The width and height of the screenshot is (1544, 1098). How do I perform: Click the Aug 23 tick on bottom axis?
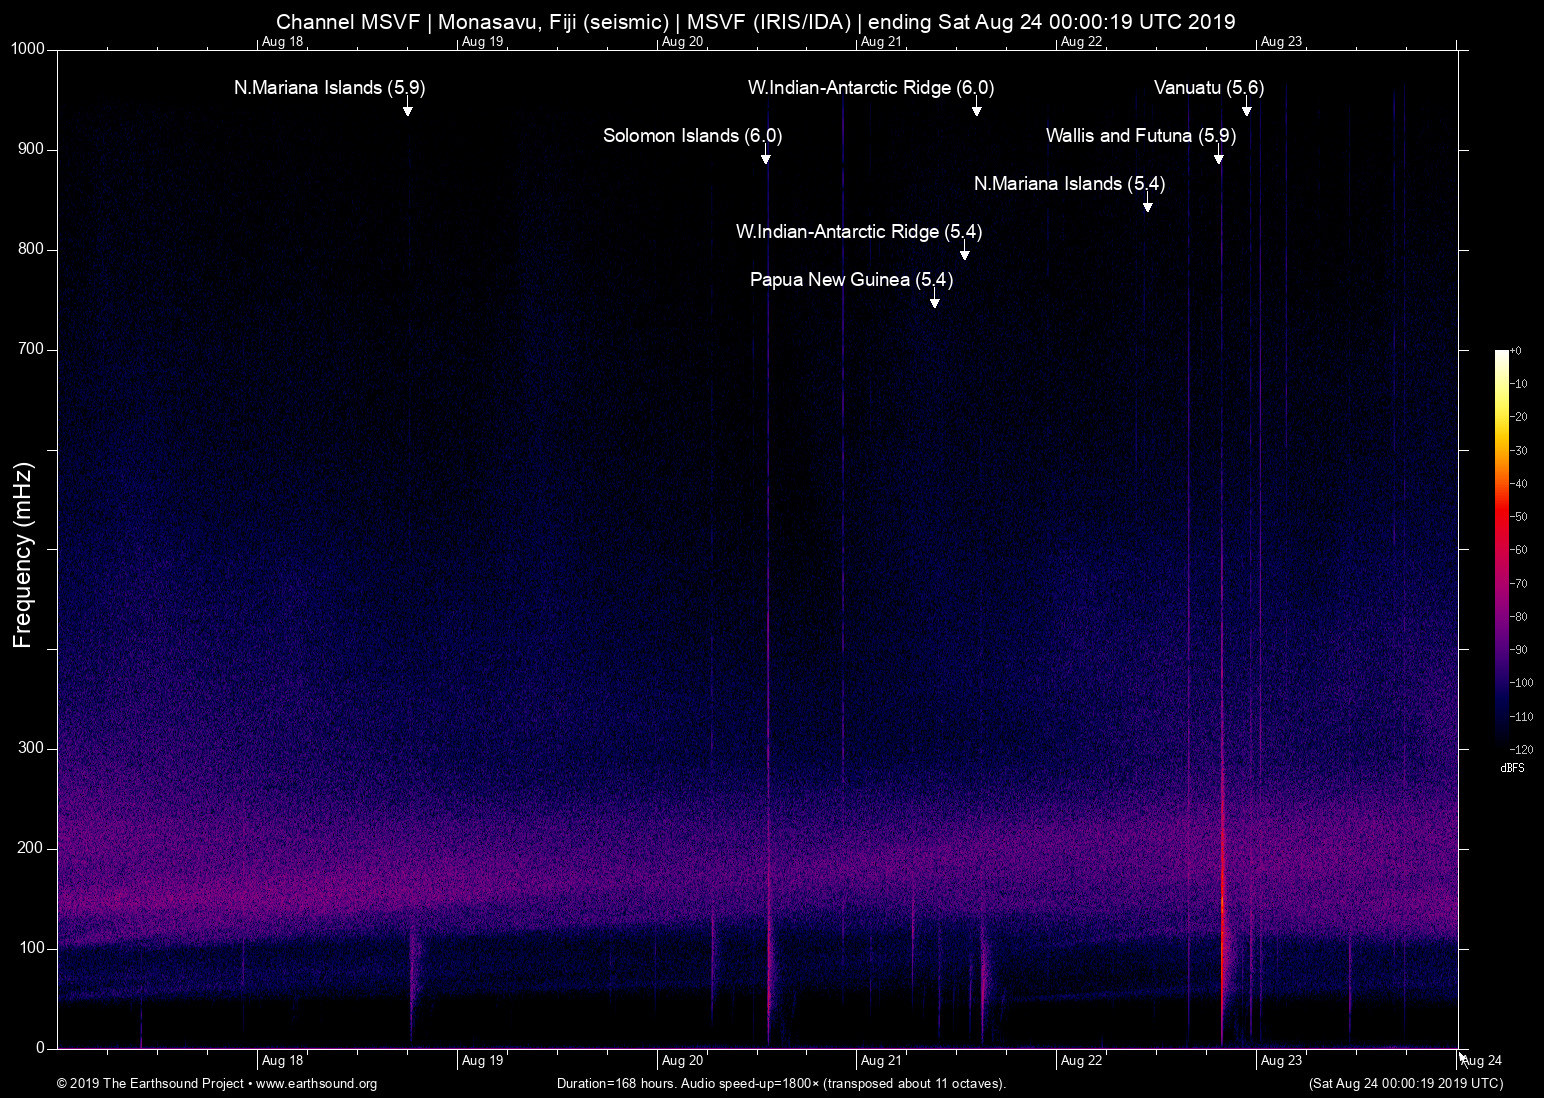click(1282, 1060)
